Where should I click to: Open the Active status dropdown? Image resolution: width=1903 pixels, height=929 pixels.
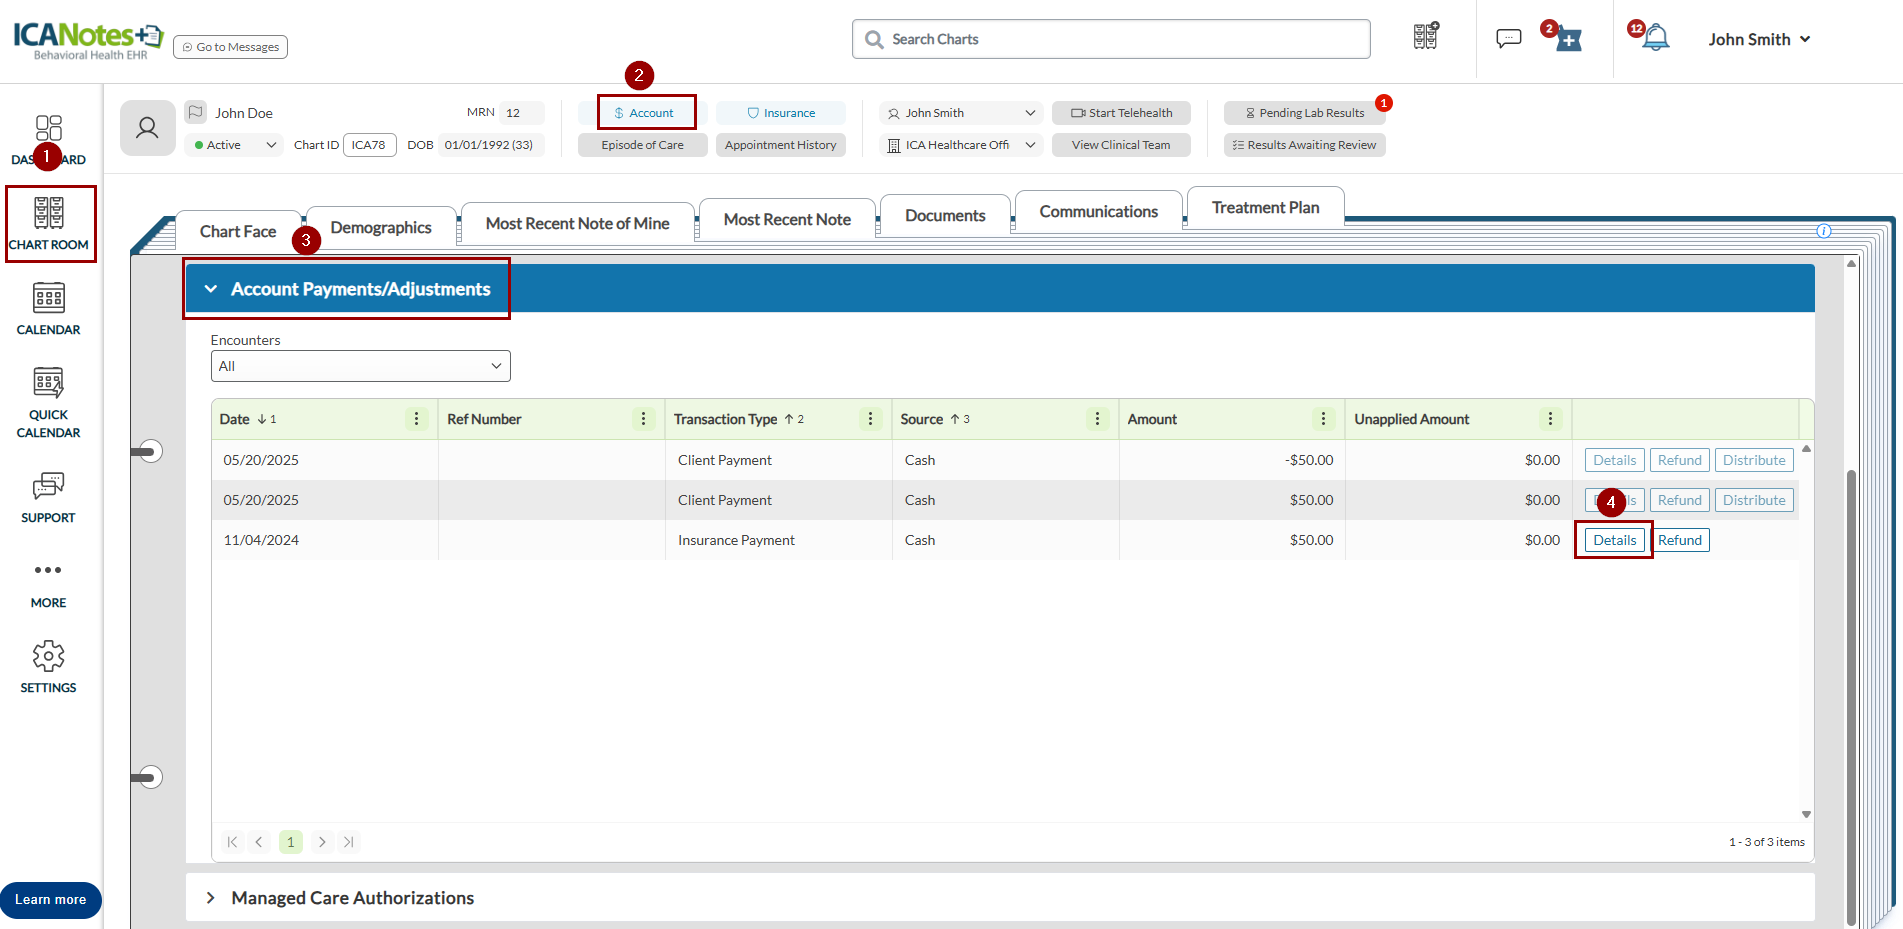235,145
